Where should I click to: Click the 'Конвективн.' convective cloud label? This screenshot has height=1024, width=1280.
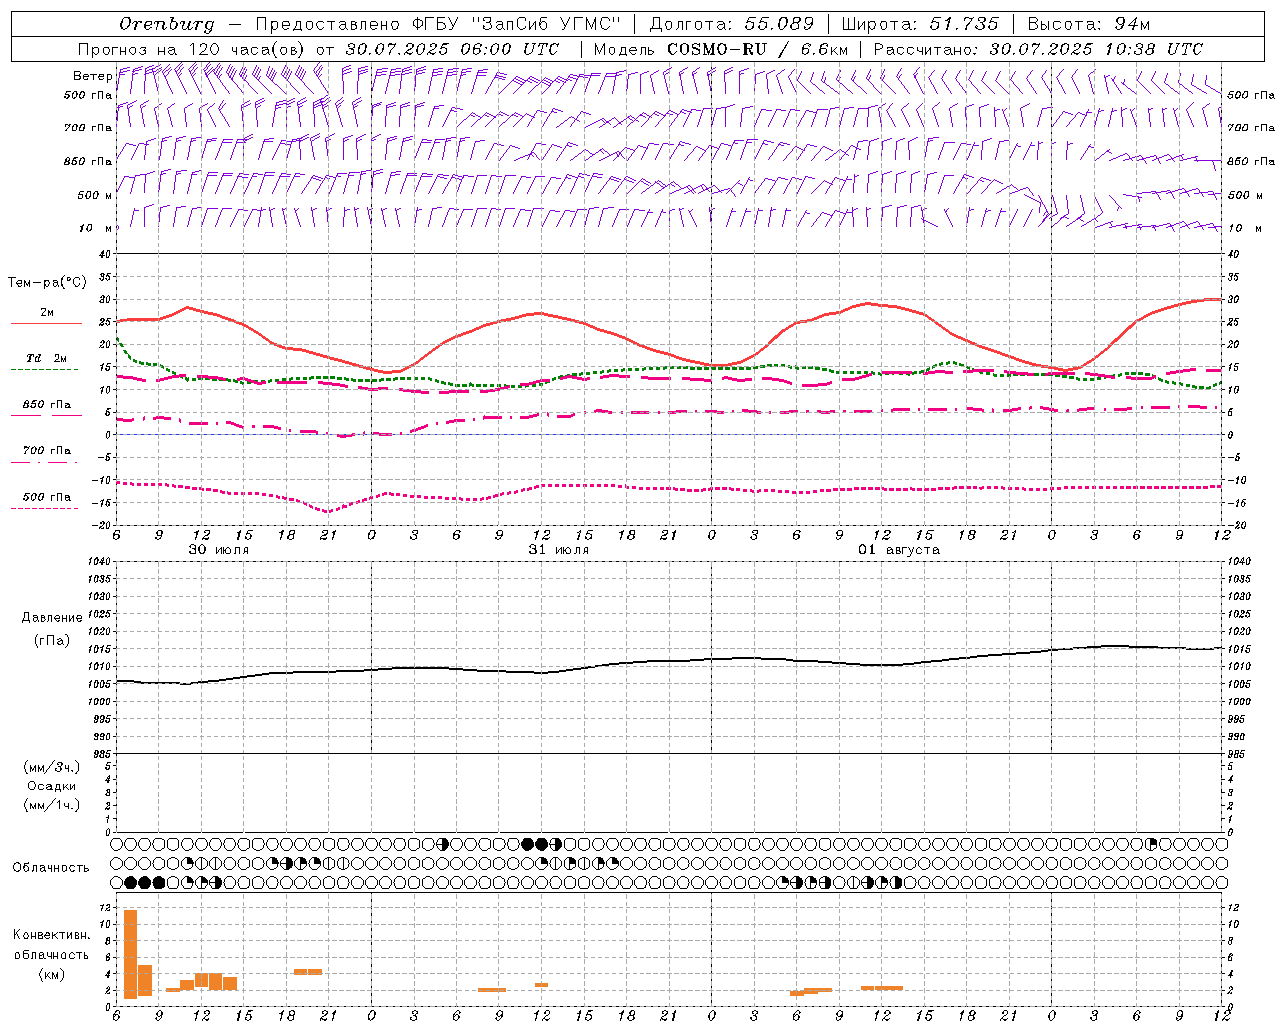tap(52, 935)
